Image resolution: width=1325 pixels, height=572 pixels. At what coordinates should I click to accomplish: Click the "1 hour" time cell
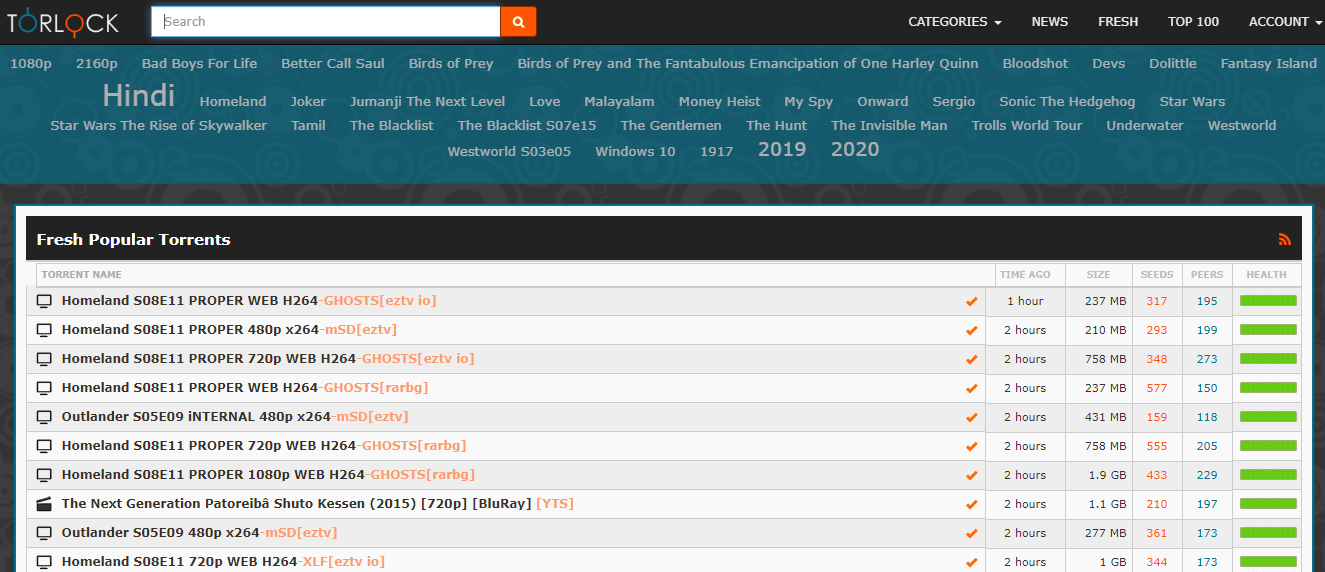(1025, 301)
